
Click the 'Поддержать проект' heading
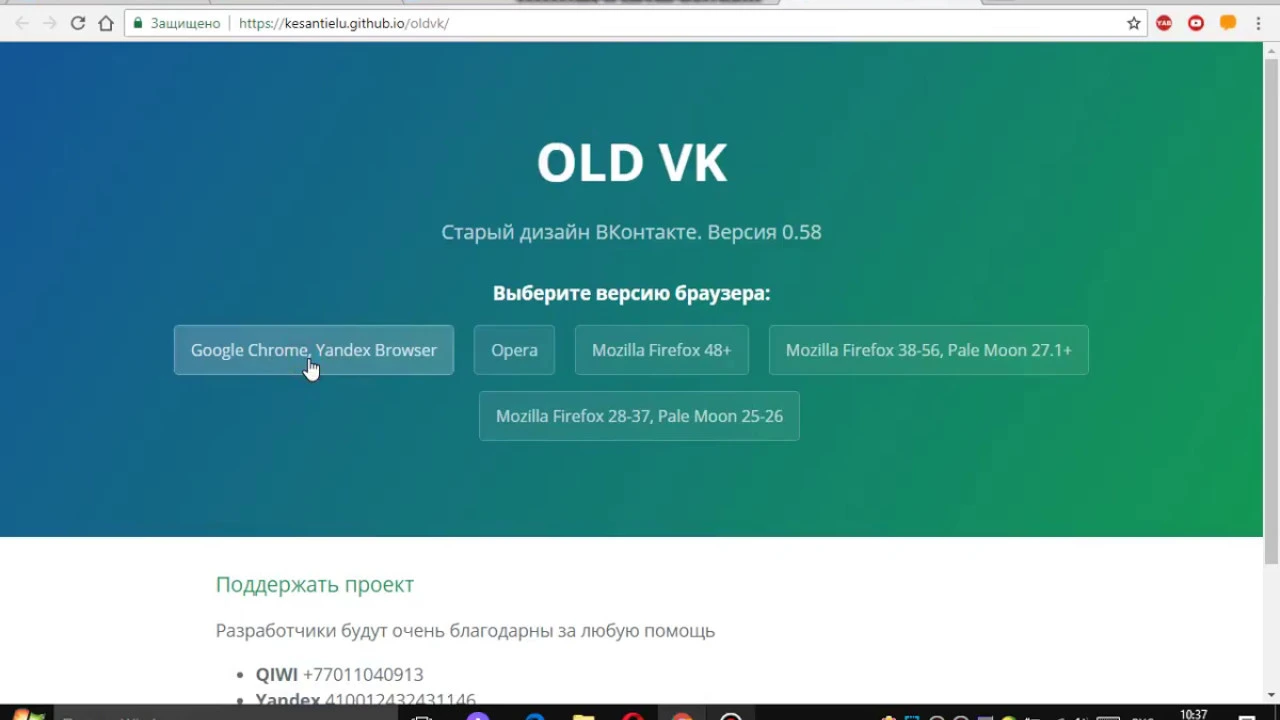point(315,585)
